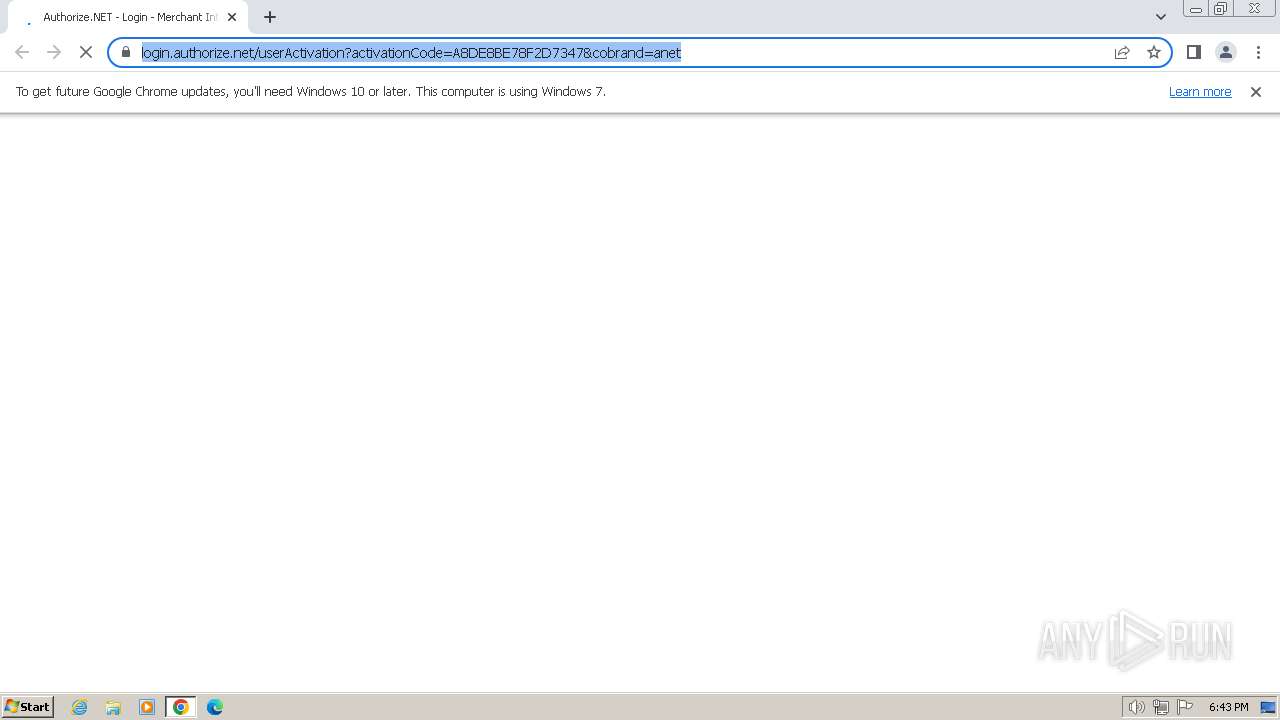
Task: Open Windows Media Player taskbar icon
Action: click(x=147, y=707)
